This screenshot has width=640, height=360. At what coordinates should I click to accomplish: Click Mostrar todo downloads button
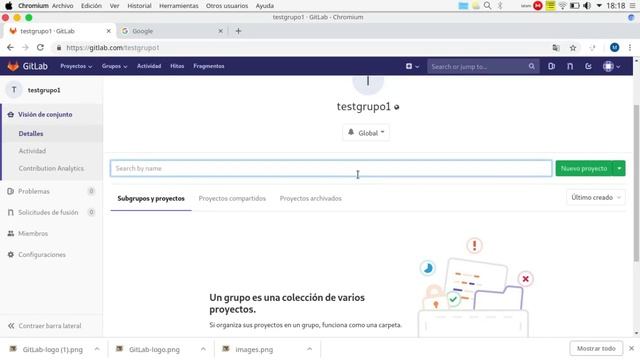(x=596, y=349)
